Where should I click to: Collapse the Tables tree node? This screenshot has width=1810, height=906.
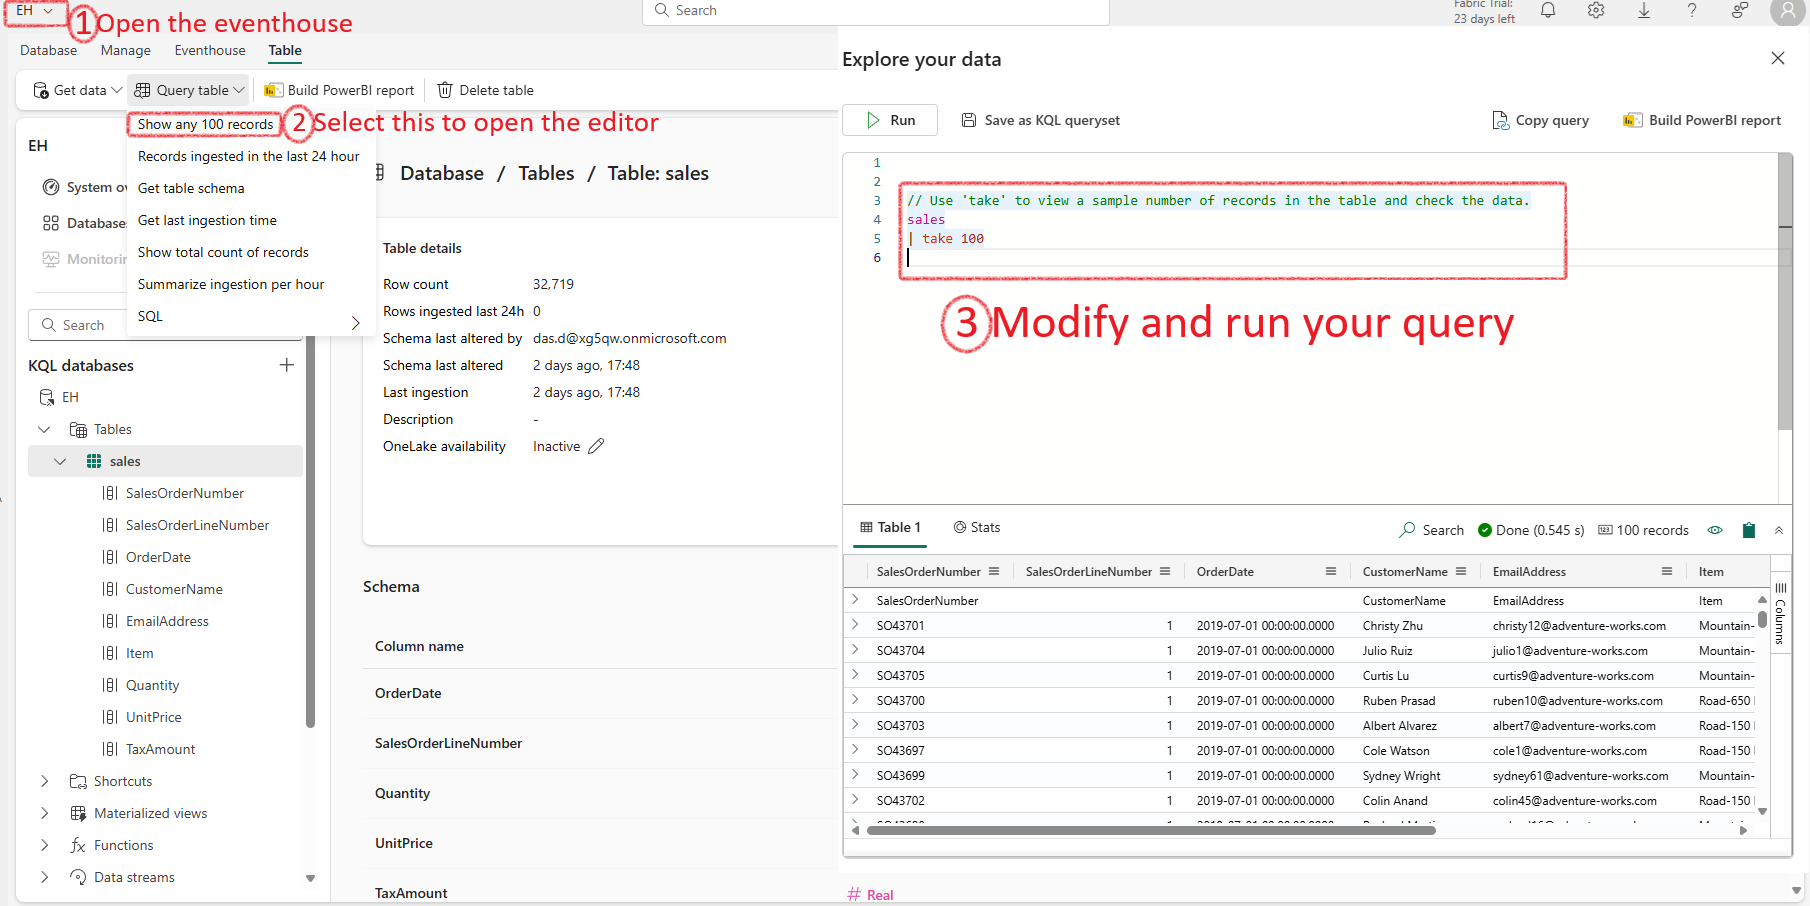coord(44,429)
